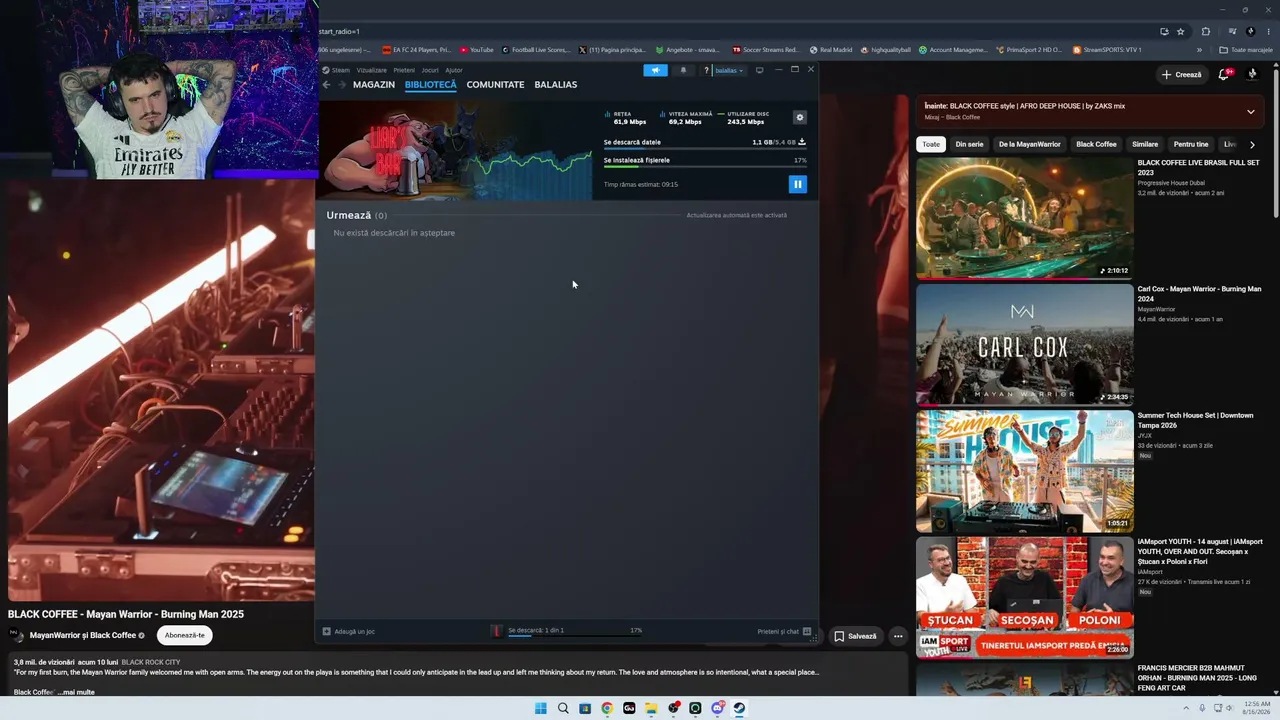Open the Real Madrid bookmark
Viewport: 1280px width, 720px height.
pyautogui.click(x=831, y=49)
